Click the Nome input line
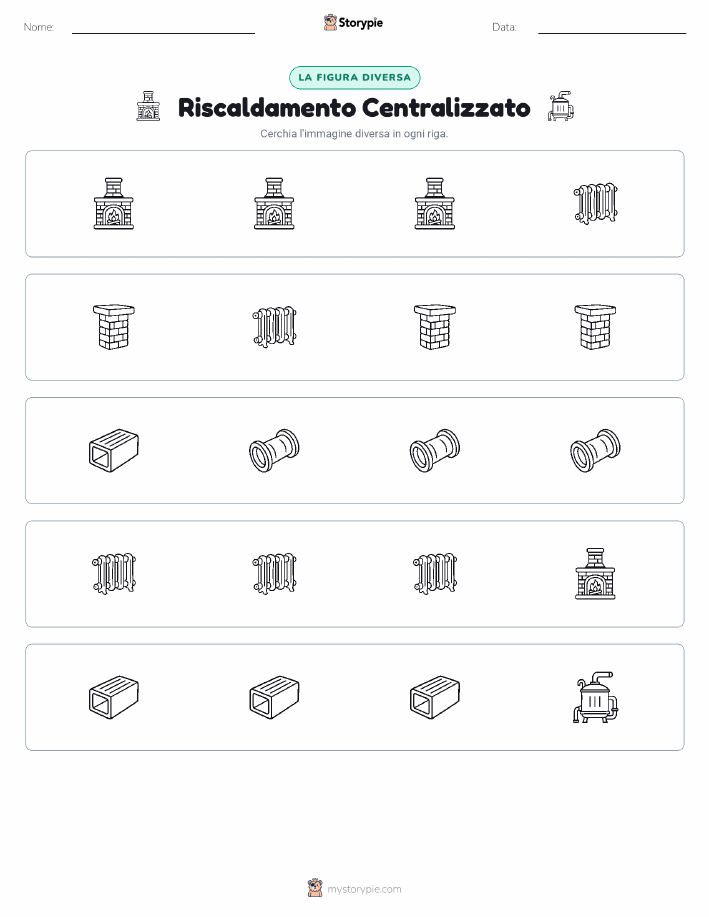Image resolution: width=709 pixels, height=917 pixels. tap(163, 27)
